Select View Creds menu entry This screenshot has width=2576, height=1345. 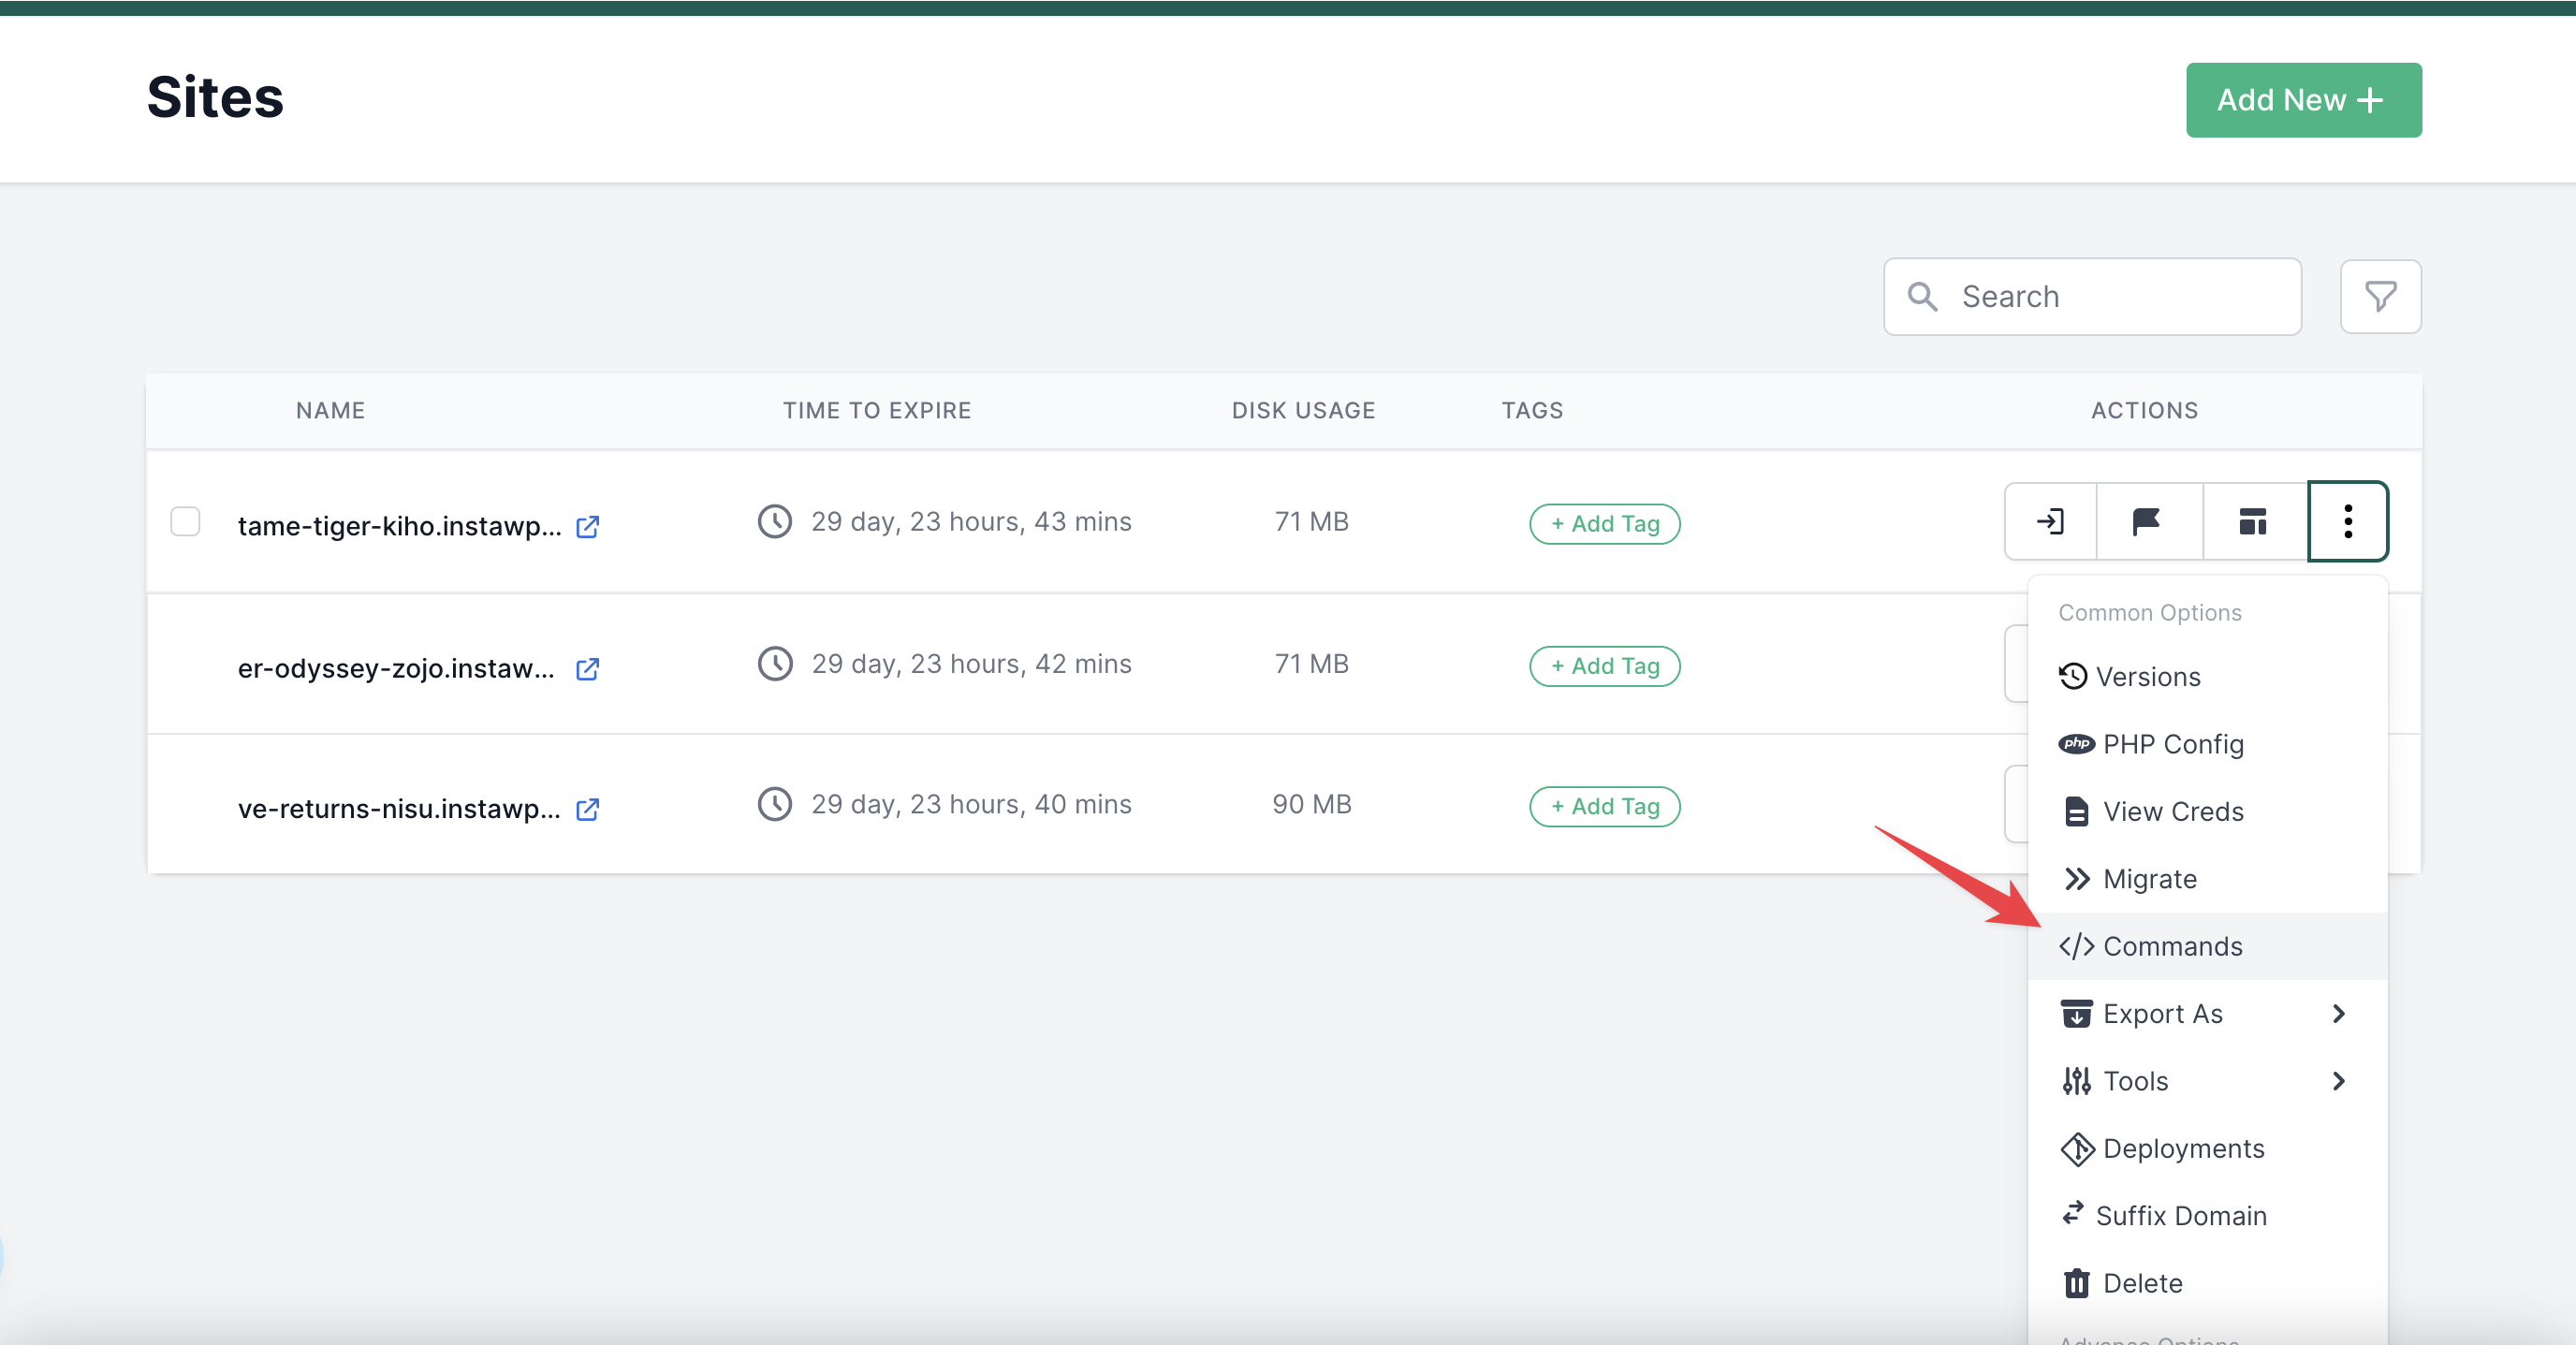coord(2171,811)
